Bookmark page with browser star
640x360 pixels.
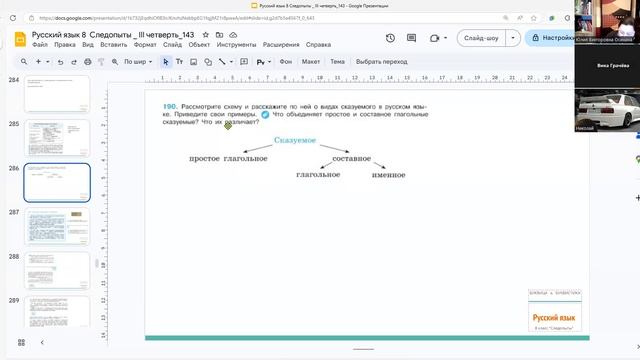[x=533, y=18]
